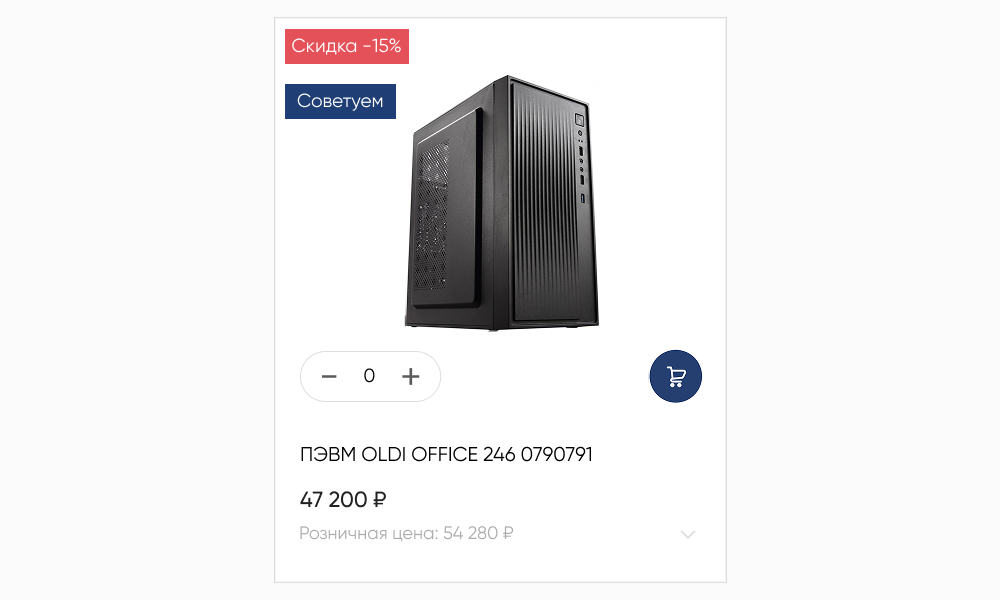
Task: Focus the quantity field showing 0
Action: 369,376
